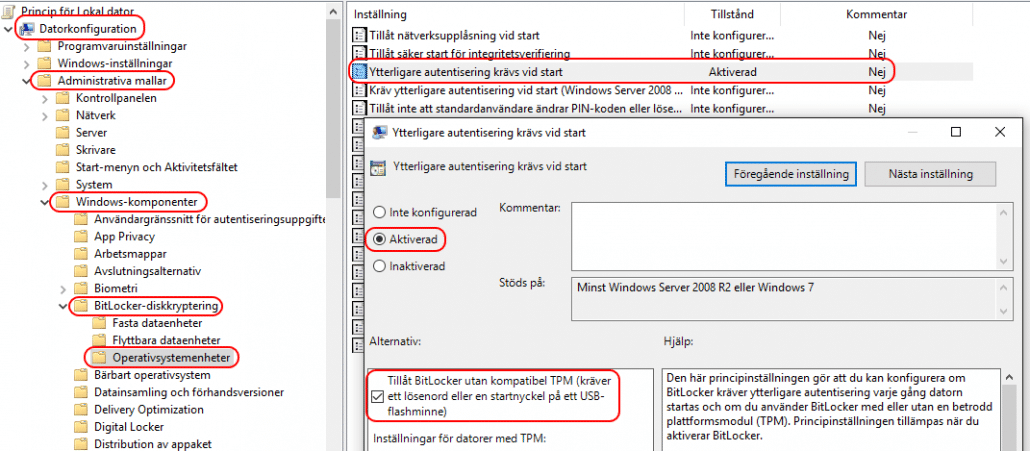Go to Nästa inställning
Image resolution: width=1030 pixels, height=451 pixels.
[930, 173]
